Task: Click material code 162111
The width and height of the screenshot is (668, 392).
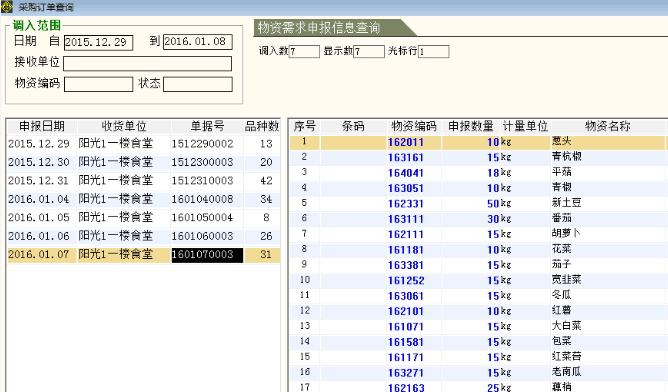Action: (406, 234)
